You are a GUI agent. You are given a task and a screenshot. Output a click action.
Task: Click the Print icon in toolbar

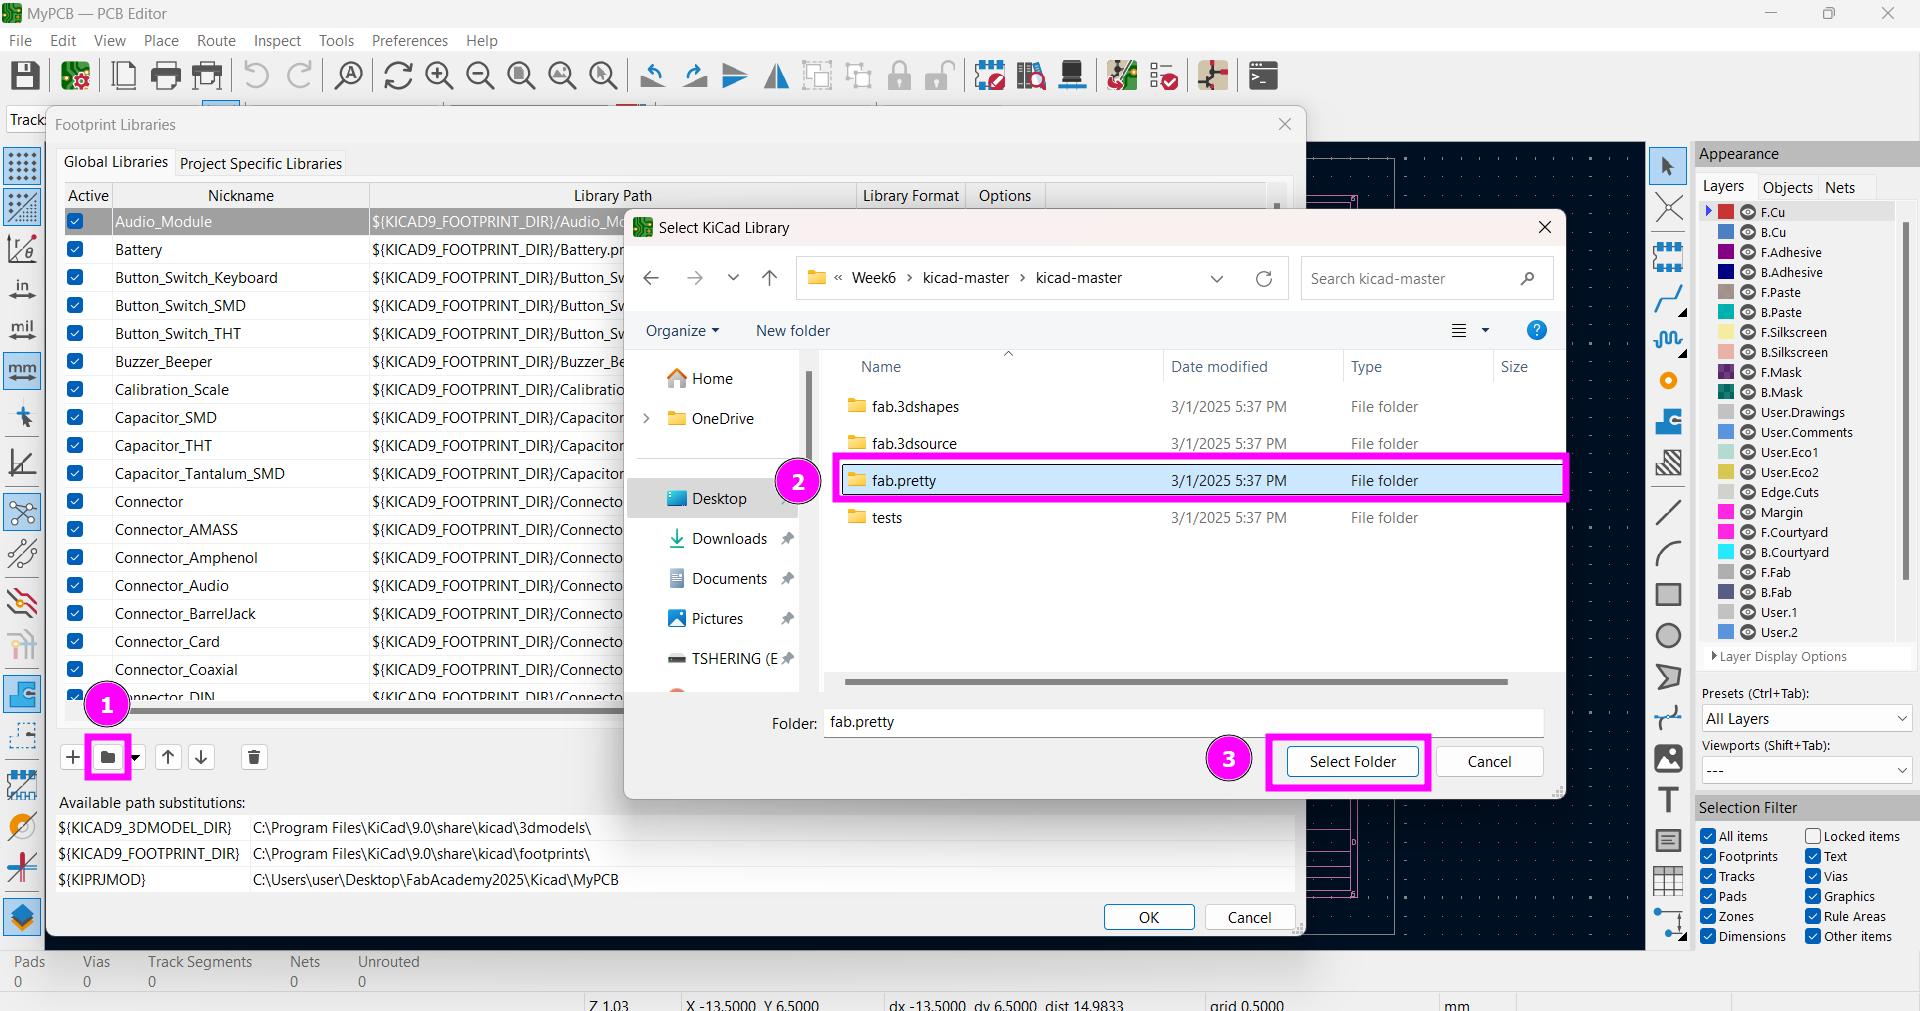pyautogui.click(x=166, y=76)
